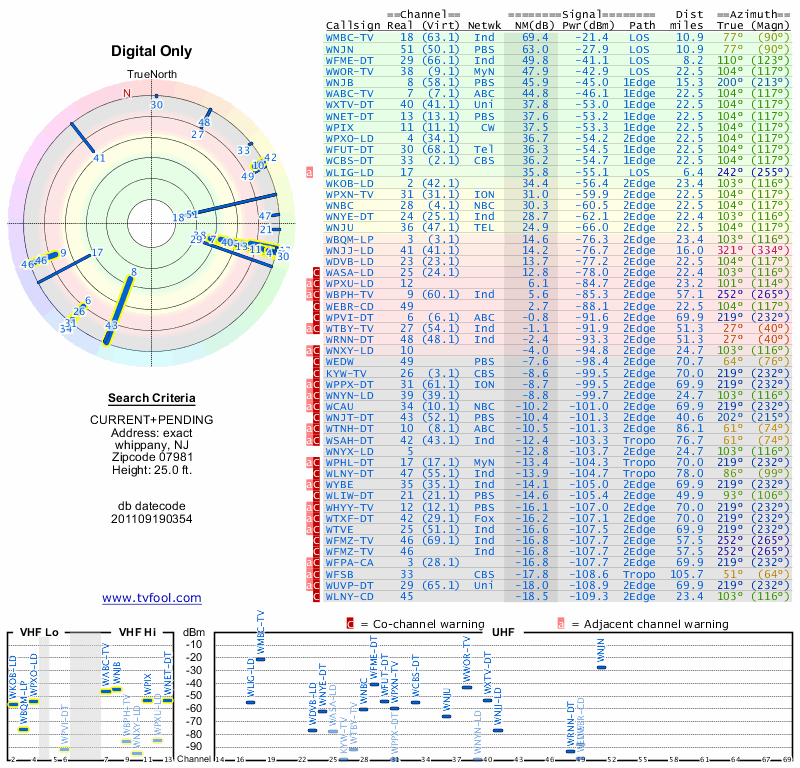
Task: Click the Digital Only heading
Action: [x=152, y=51]
